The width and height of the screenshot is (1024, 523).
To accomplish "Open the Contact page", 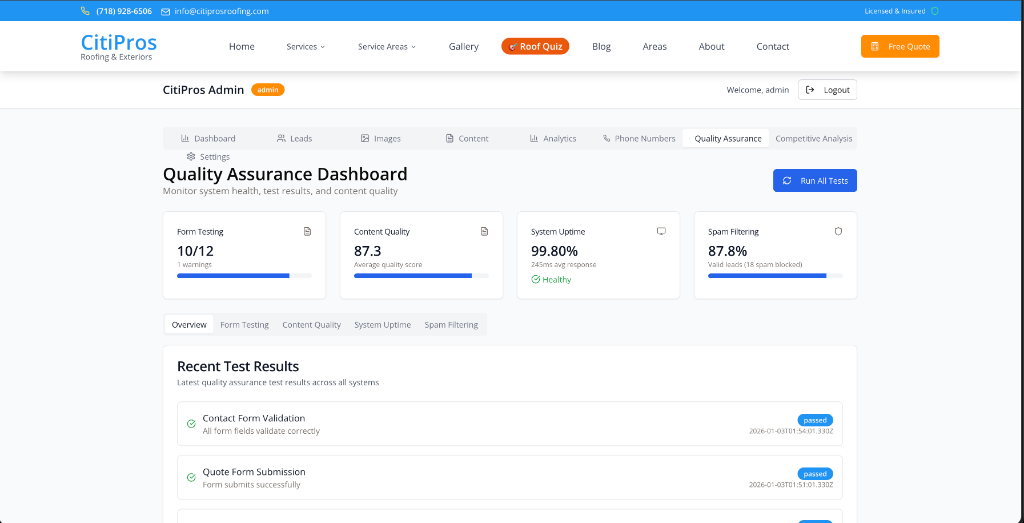I will (x=773, y=47).
